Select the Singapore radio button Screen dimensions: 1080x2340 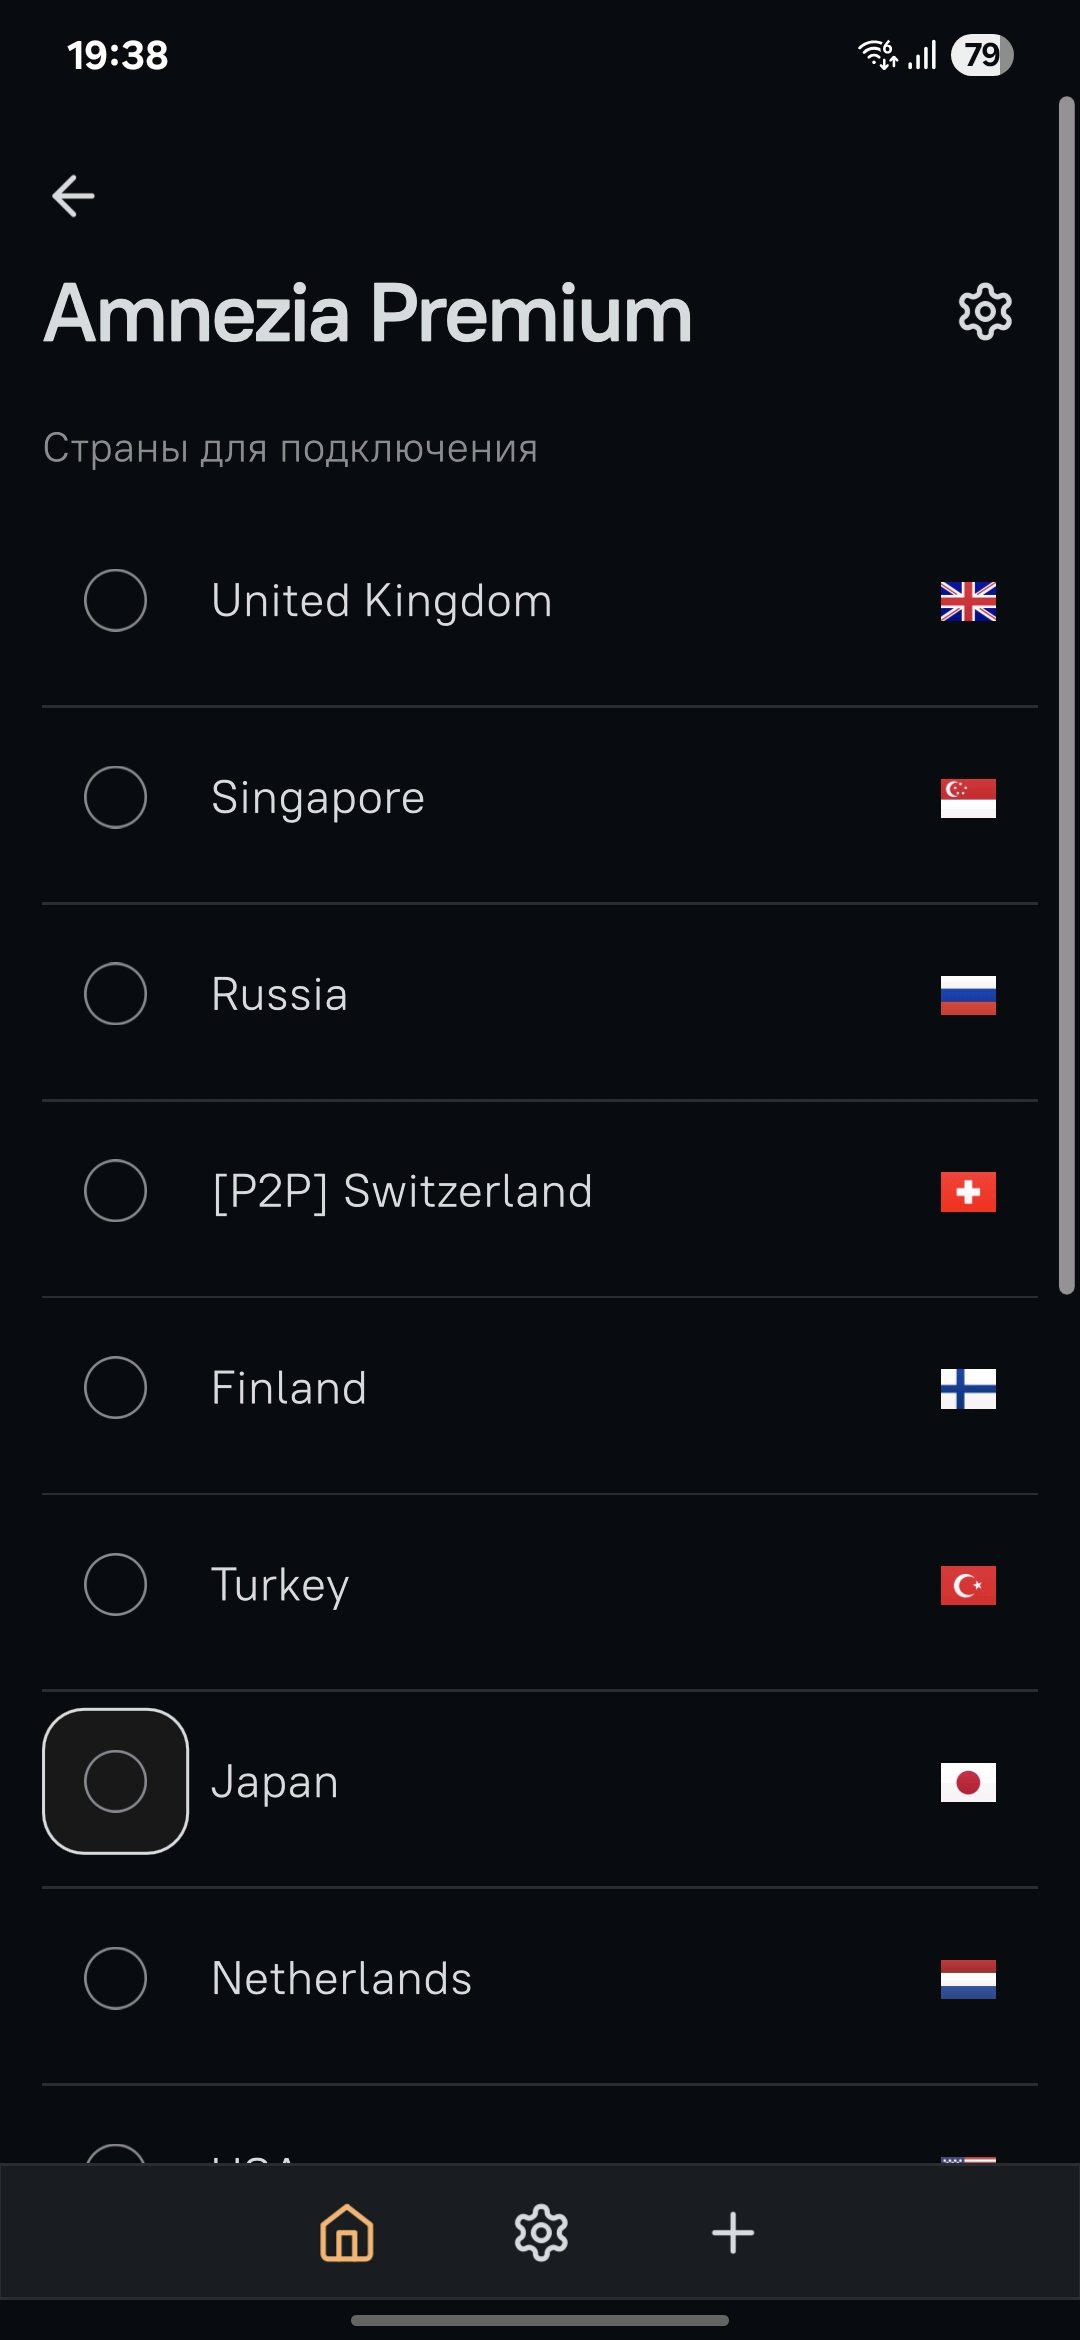(x=116, y=798)
